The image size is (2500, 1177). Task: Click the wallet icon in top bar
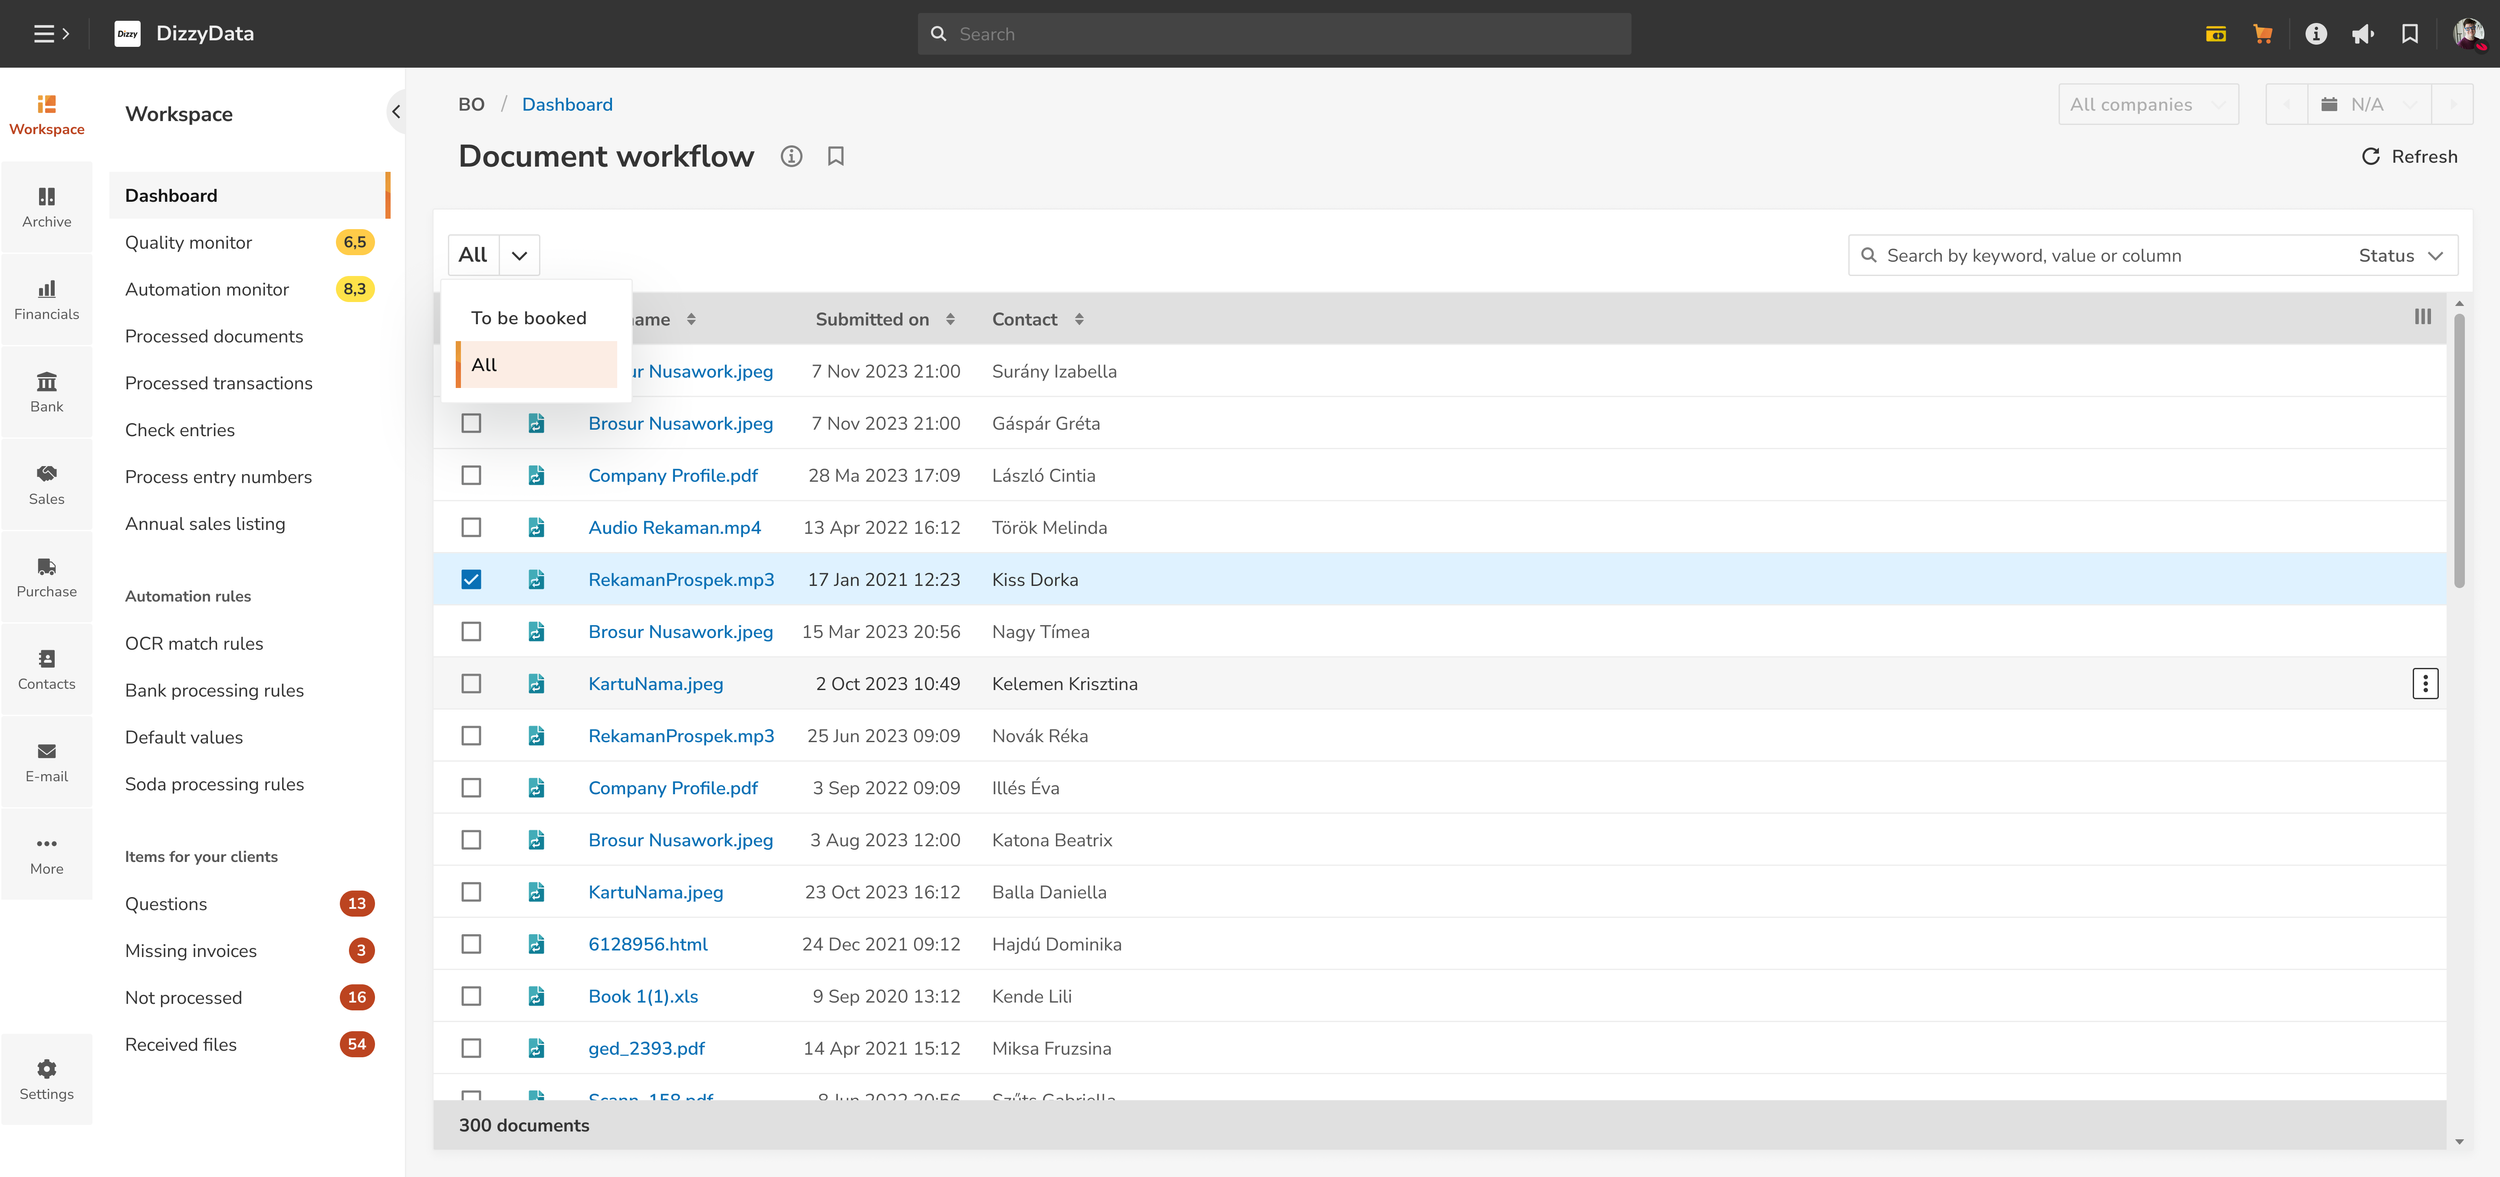[2215, 34]
